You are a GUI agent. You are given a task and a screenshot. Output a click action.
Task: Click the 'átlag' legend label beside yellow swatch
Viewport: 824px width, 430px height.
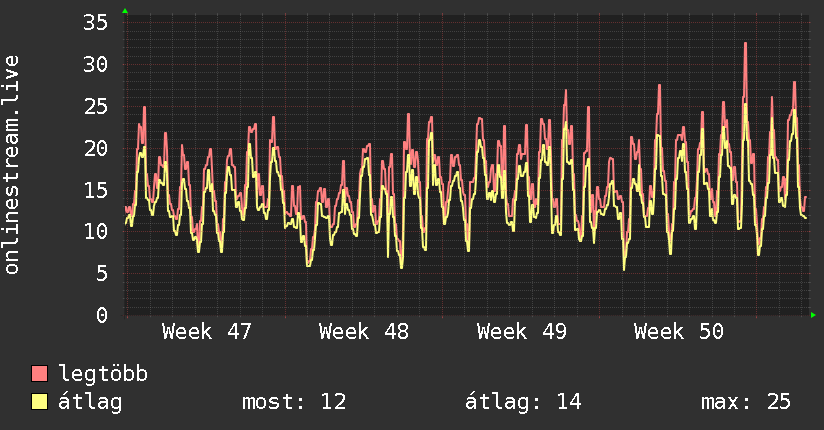tap(90, 402)
